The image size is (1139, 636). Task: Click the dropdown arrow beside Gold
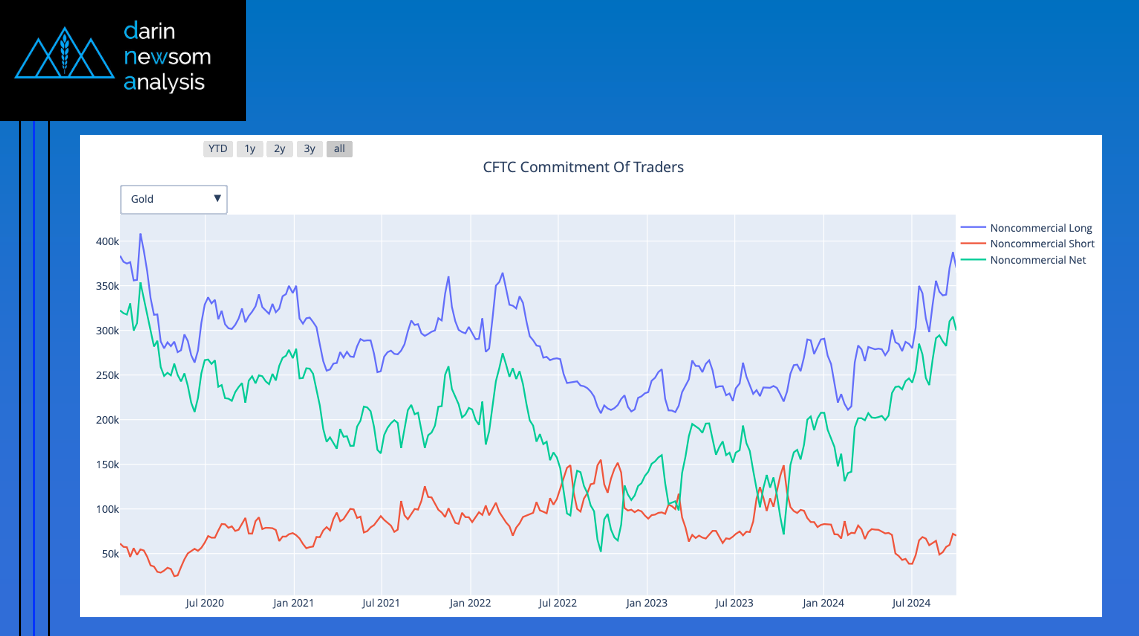(217, 199)
